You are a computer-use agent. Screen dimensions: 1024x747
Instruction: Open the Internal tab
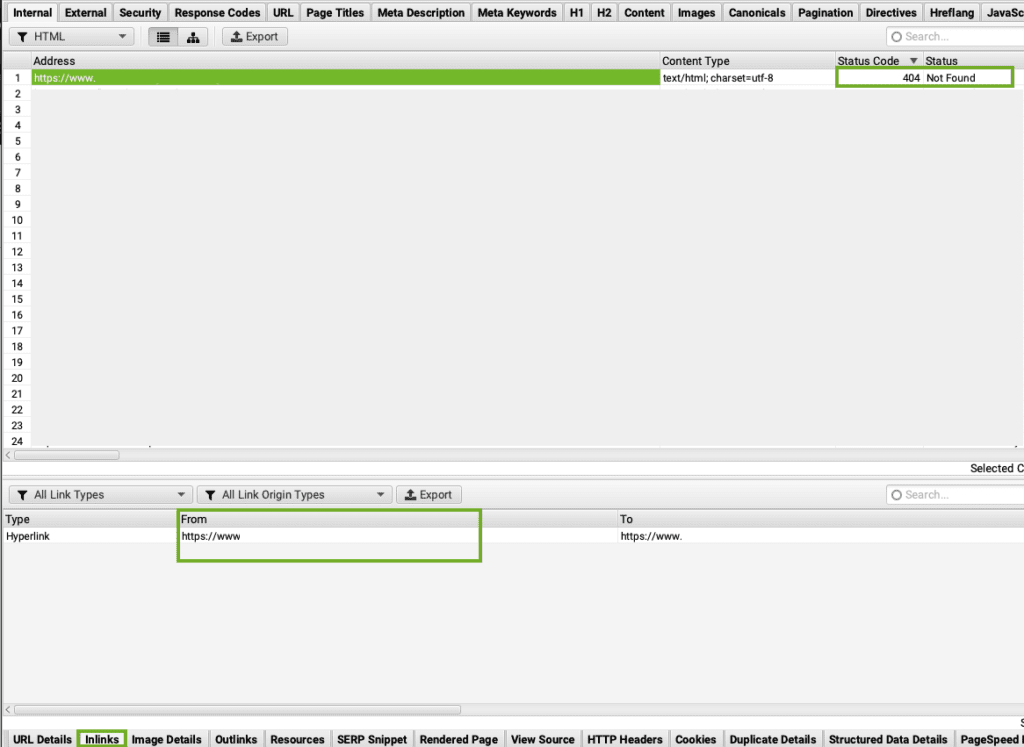[32, 12]
